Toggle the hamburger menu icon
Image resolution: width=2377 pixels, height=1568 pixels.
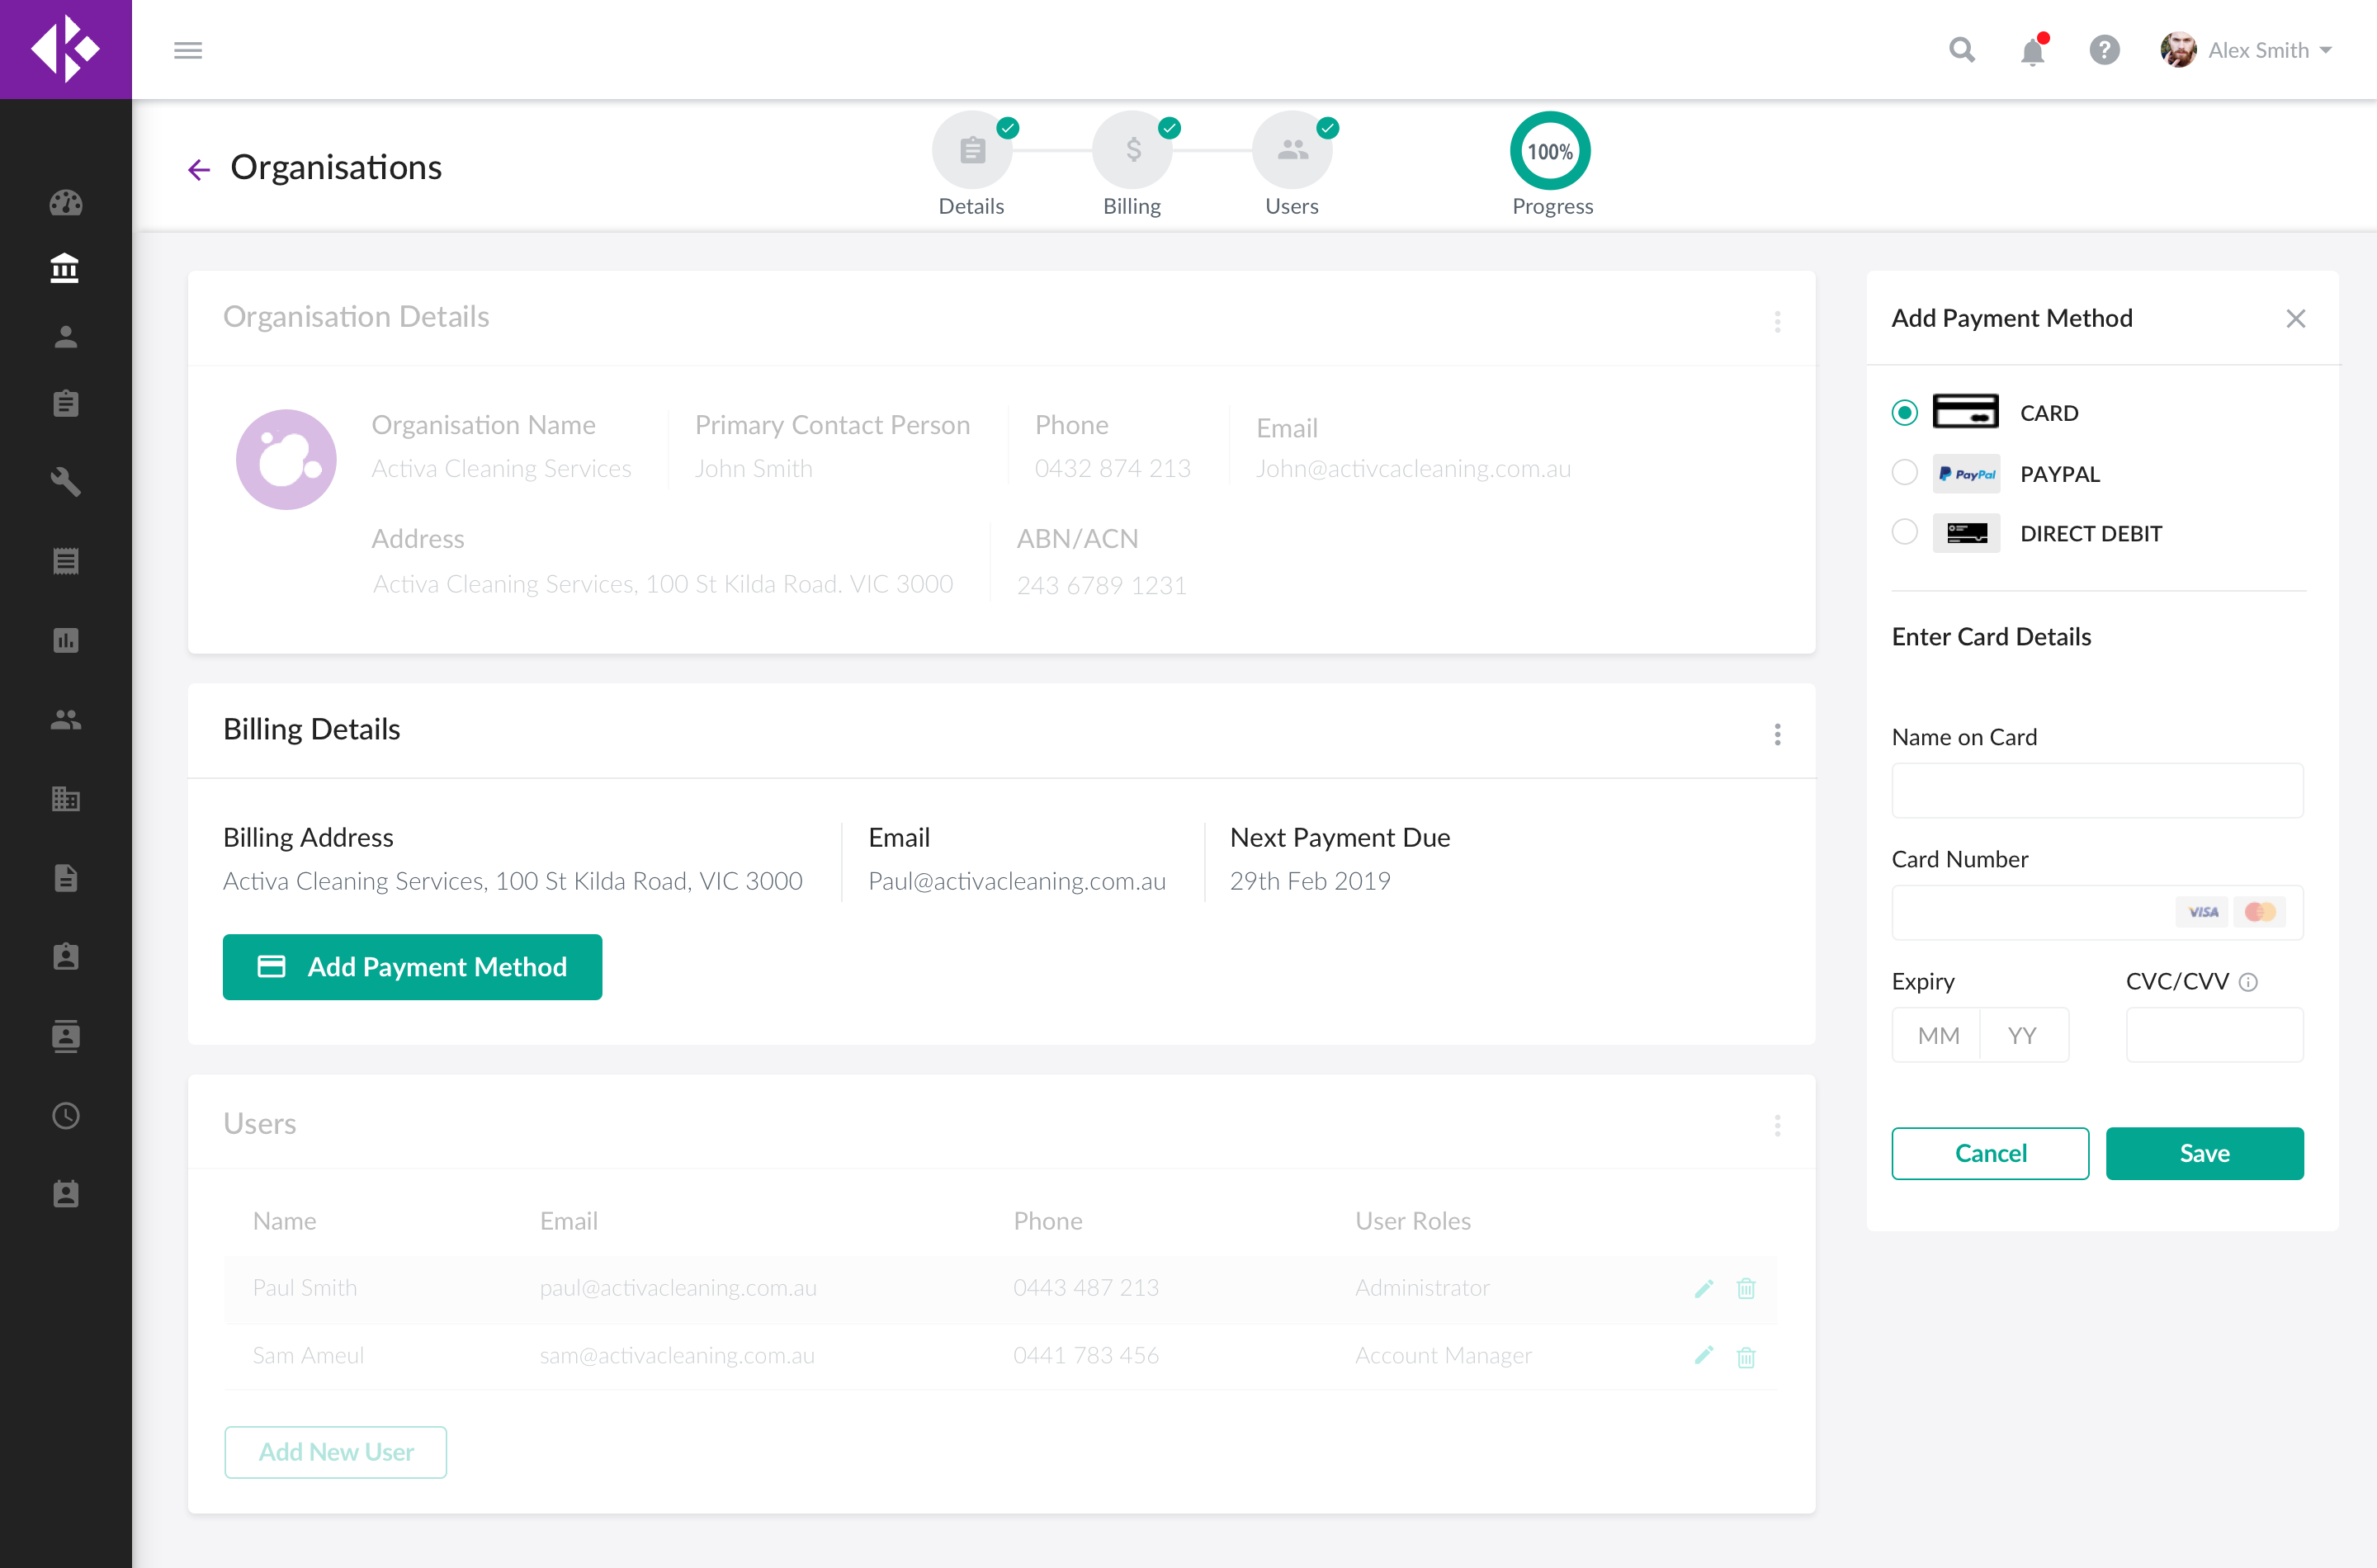pos(188,50)
